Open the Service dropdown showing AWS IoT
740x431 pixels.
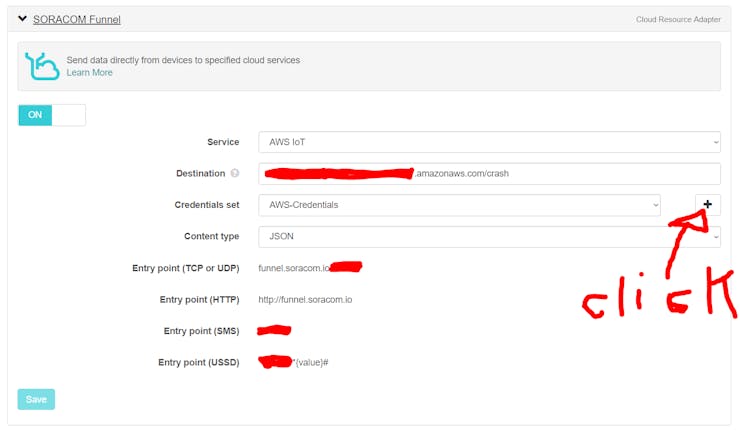click(x=489, y=142)
